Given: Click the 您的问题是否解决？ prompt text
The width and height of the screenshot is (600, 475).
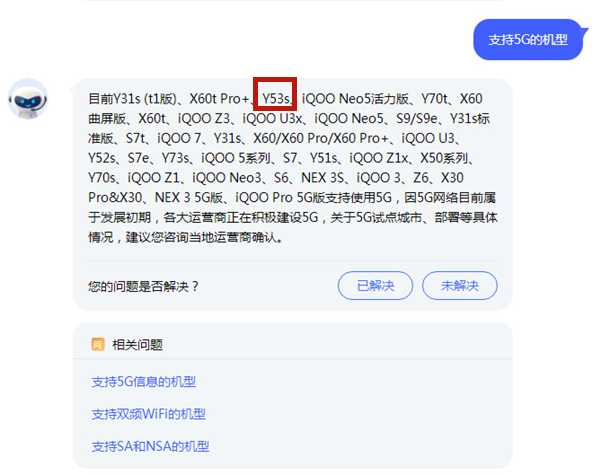Looking at the screenshot, I should coord(144,286).
